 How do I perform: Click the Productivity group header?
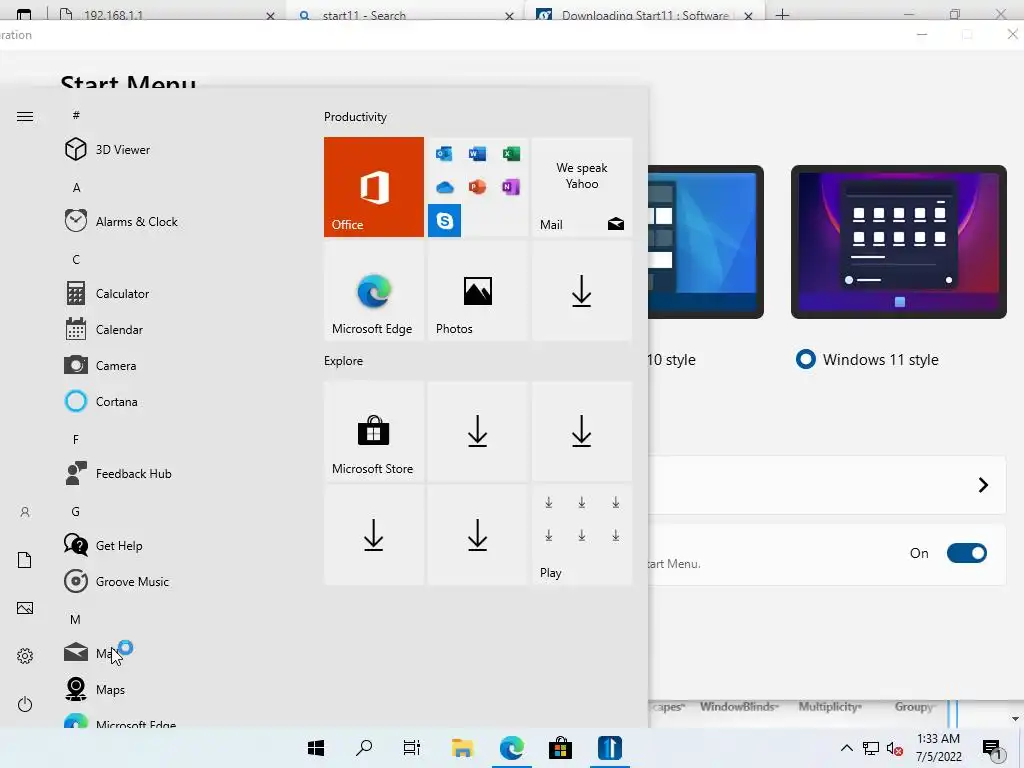click(355, 117)
